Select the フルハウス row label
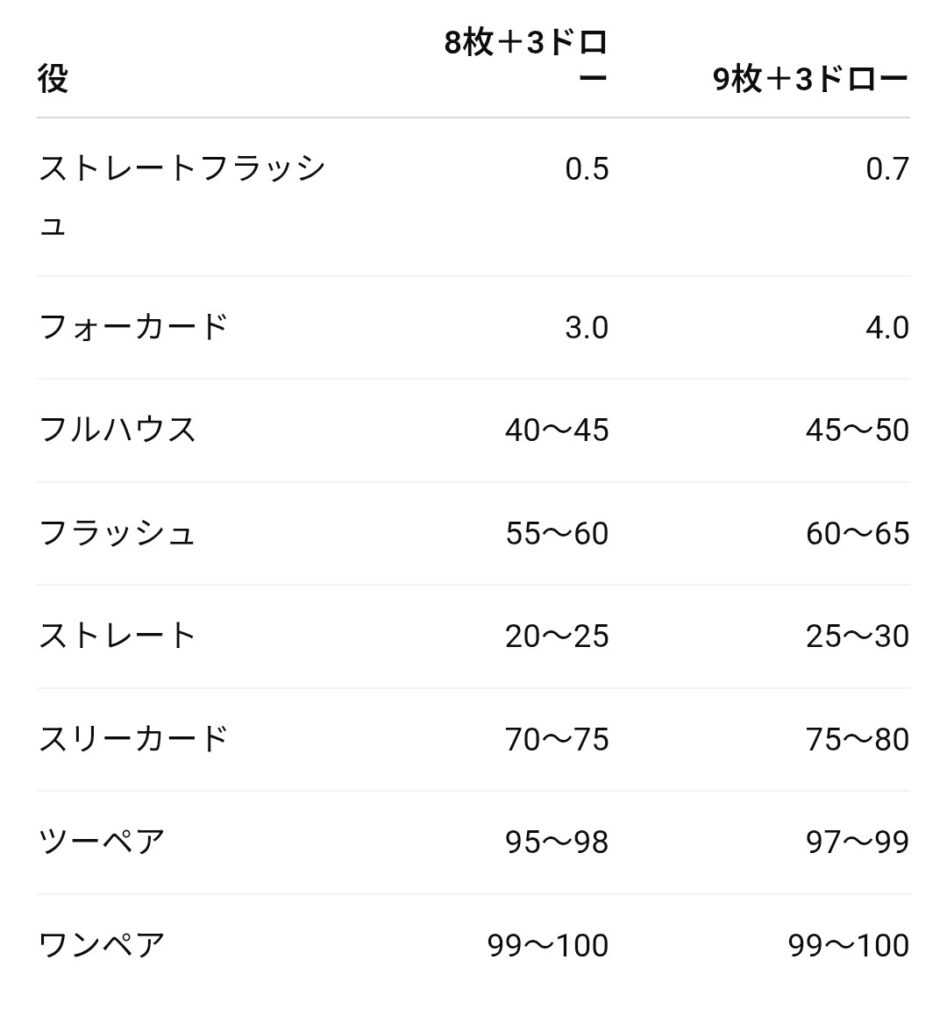The width and height of the screenshot is (947, 1024). pos(117,430)
